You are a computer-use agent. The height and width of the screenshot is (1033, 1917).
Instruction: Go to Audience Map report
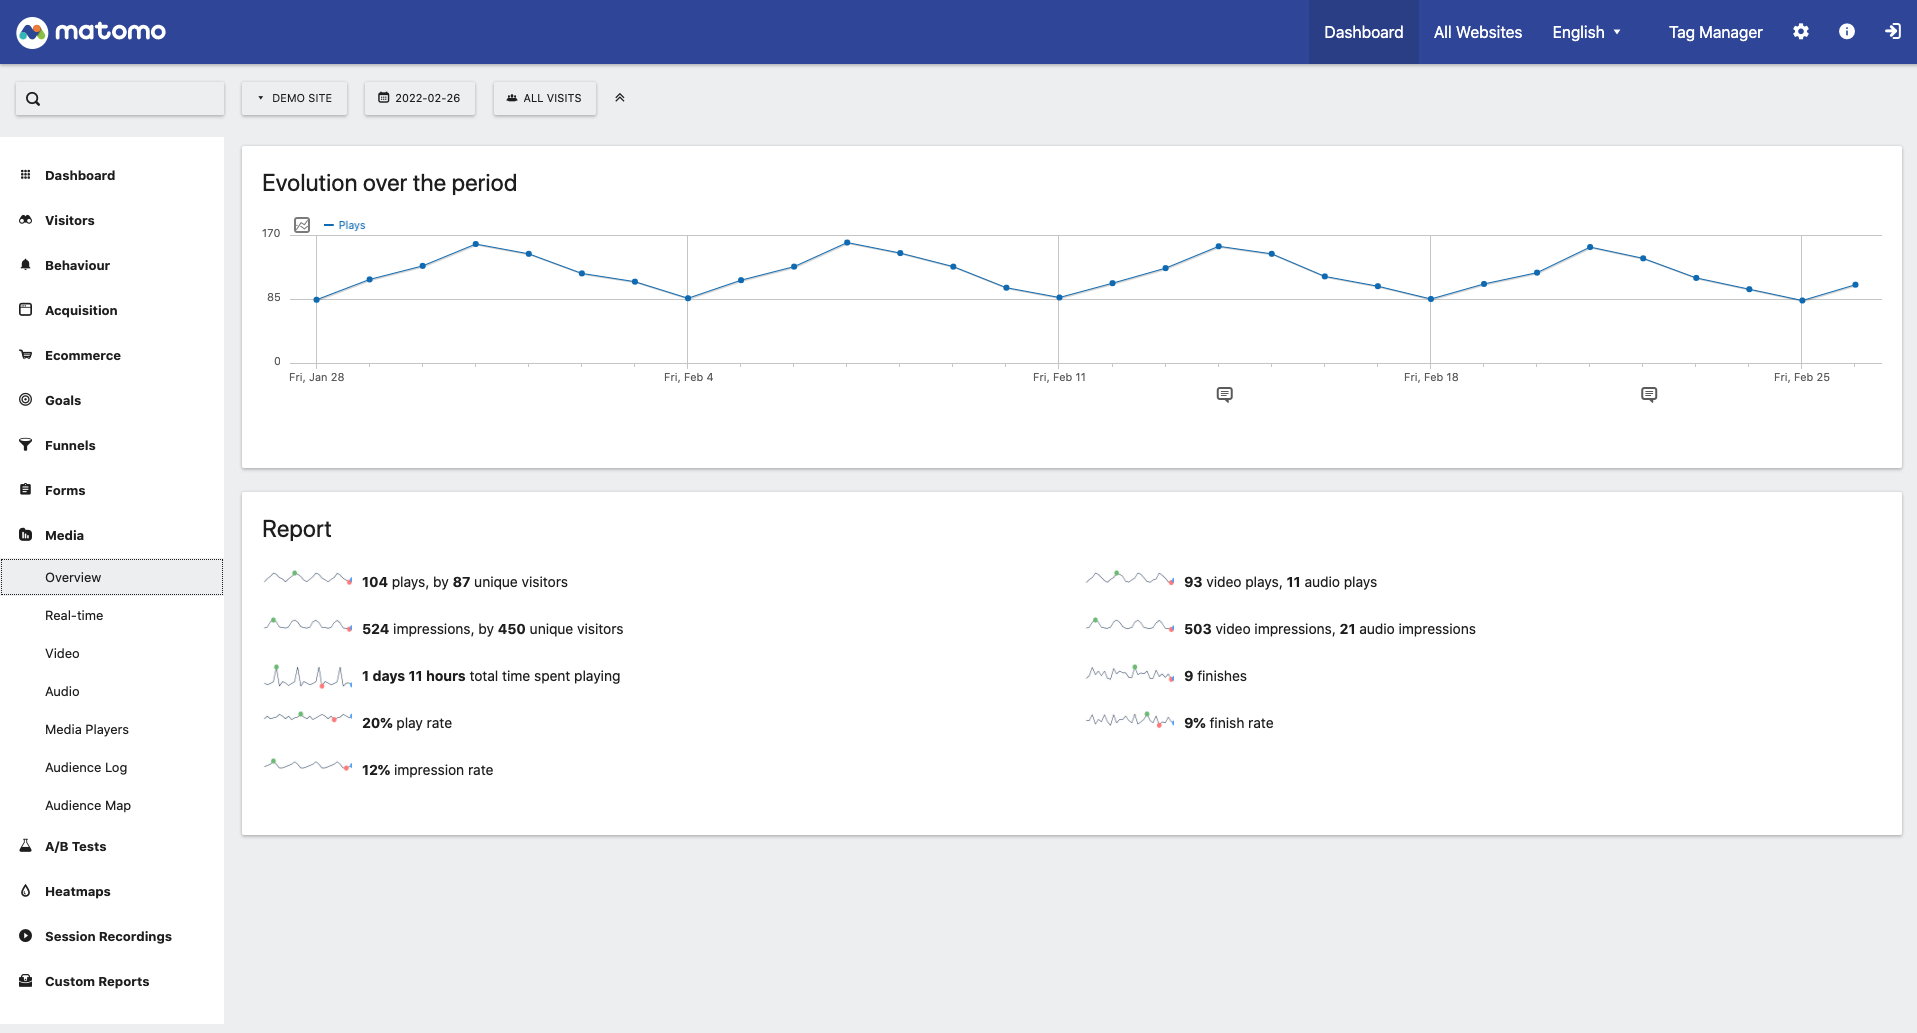tap(88, 806)
